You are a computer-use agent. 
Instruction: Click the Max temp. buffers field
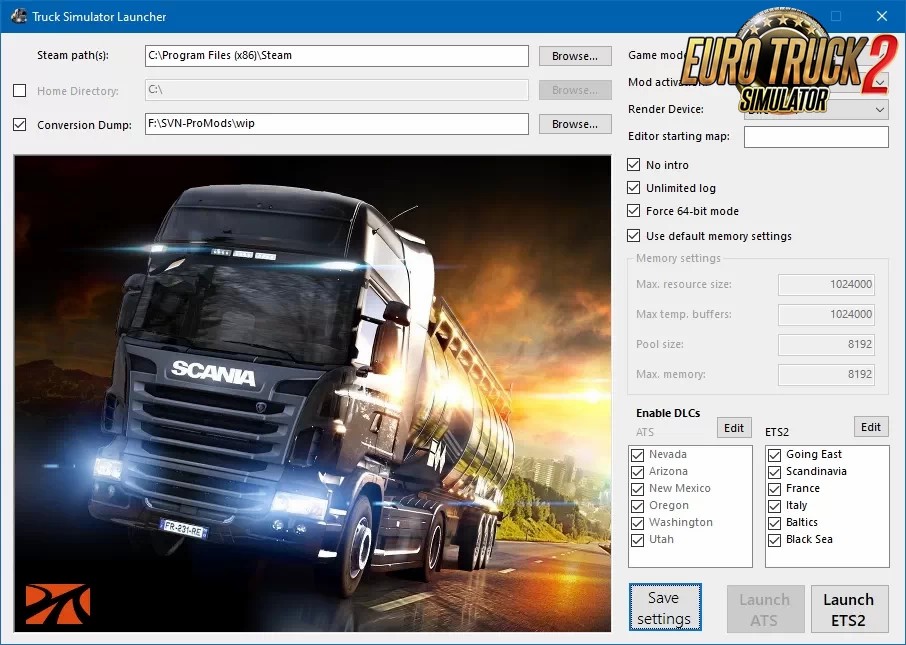pyautogui.click(x=826, y=314)
